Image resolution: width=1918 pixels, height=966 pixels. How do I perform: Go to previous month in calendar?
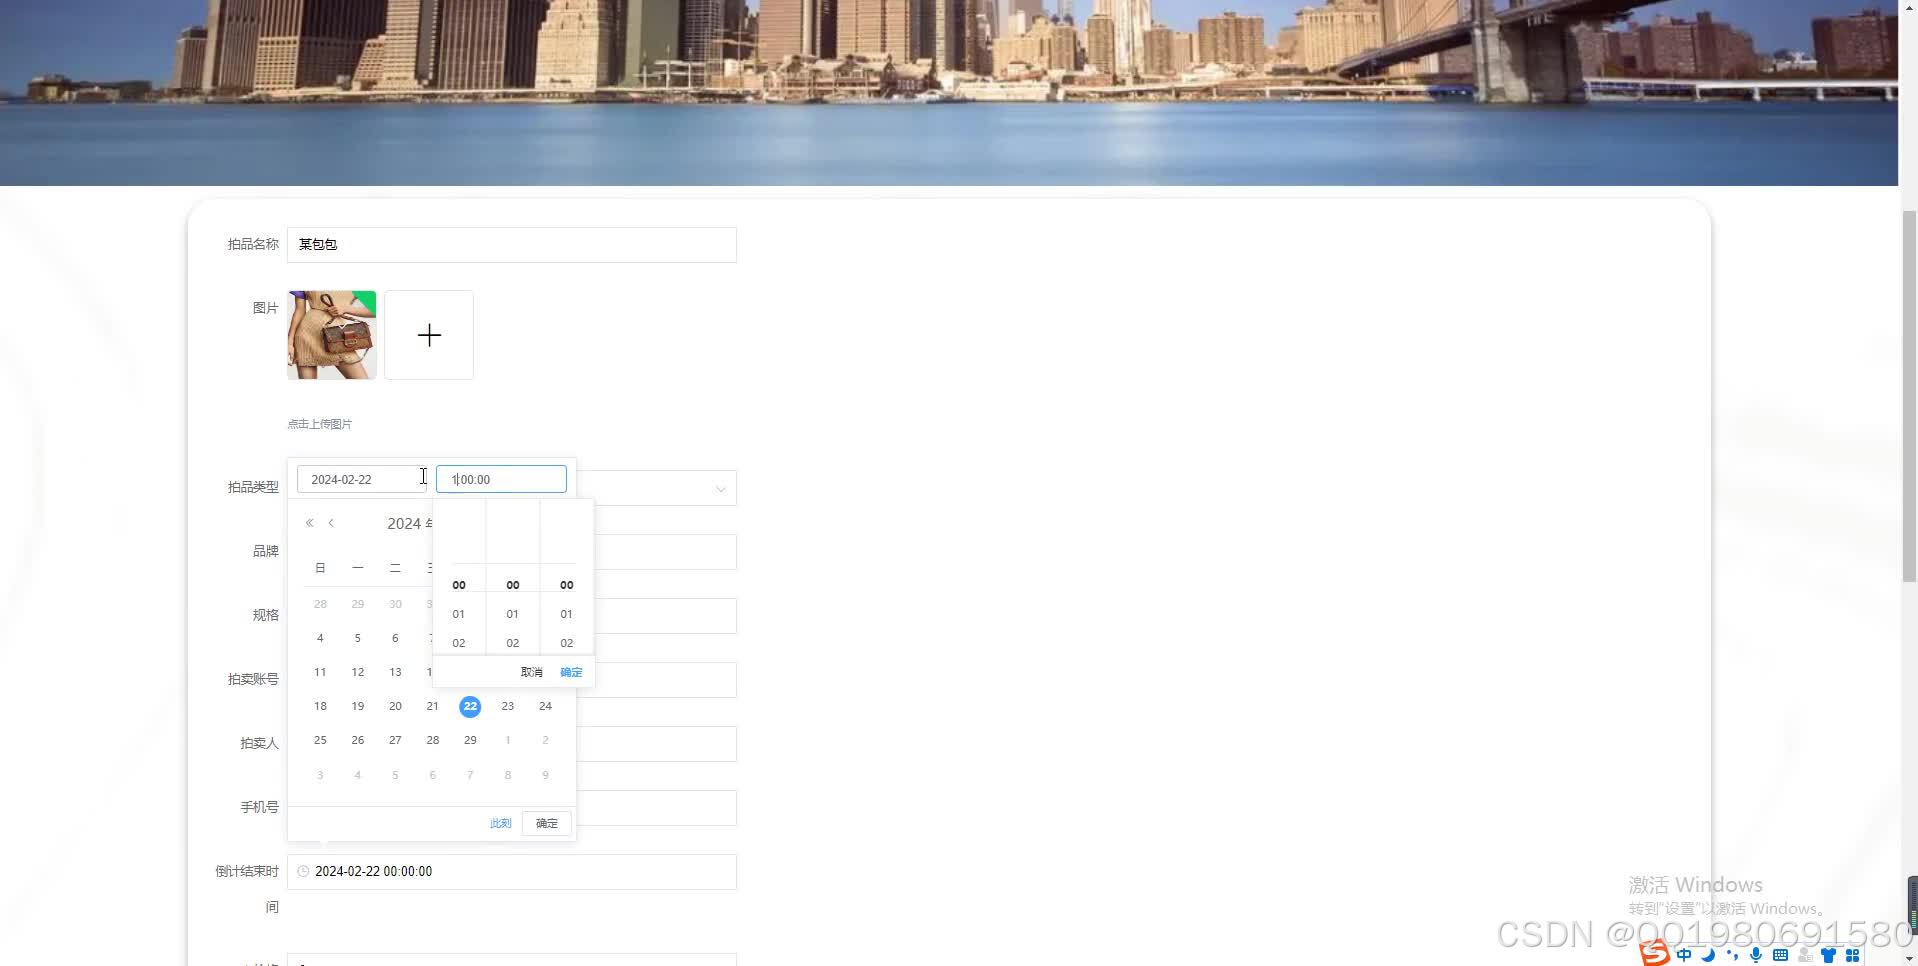pos(331,523)
